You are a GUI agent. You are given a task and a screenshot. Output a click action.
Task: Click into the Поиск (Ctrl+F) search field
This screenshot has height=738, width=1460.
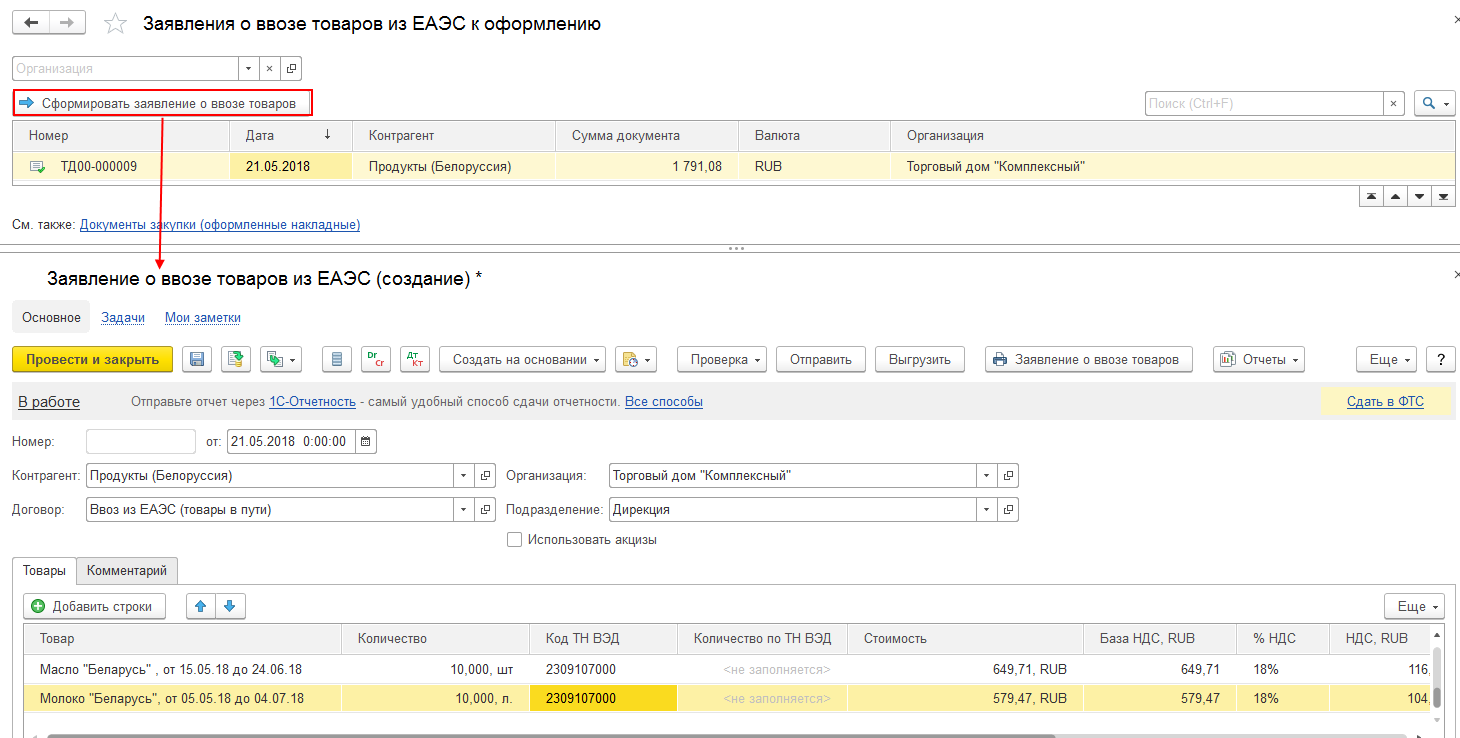[x=1264, y=103]
